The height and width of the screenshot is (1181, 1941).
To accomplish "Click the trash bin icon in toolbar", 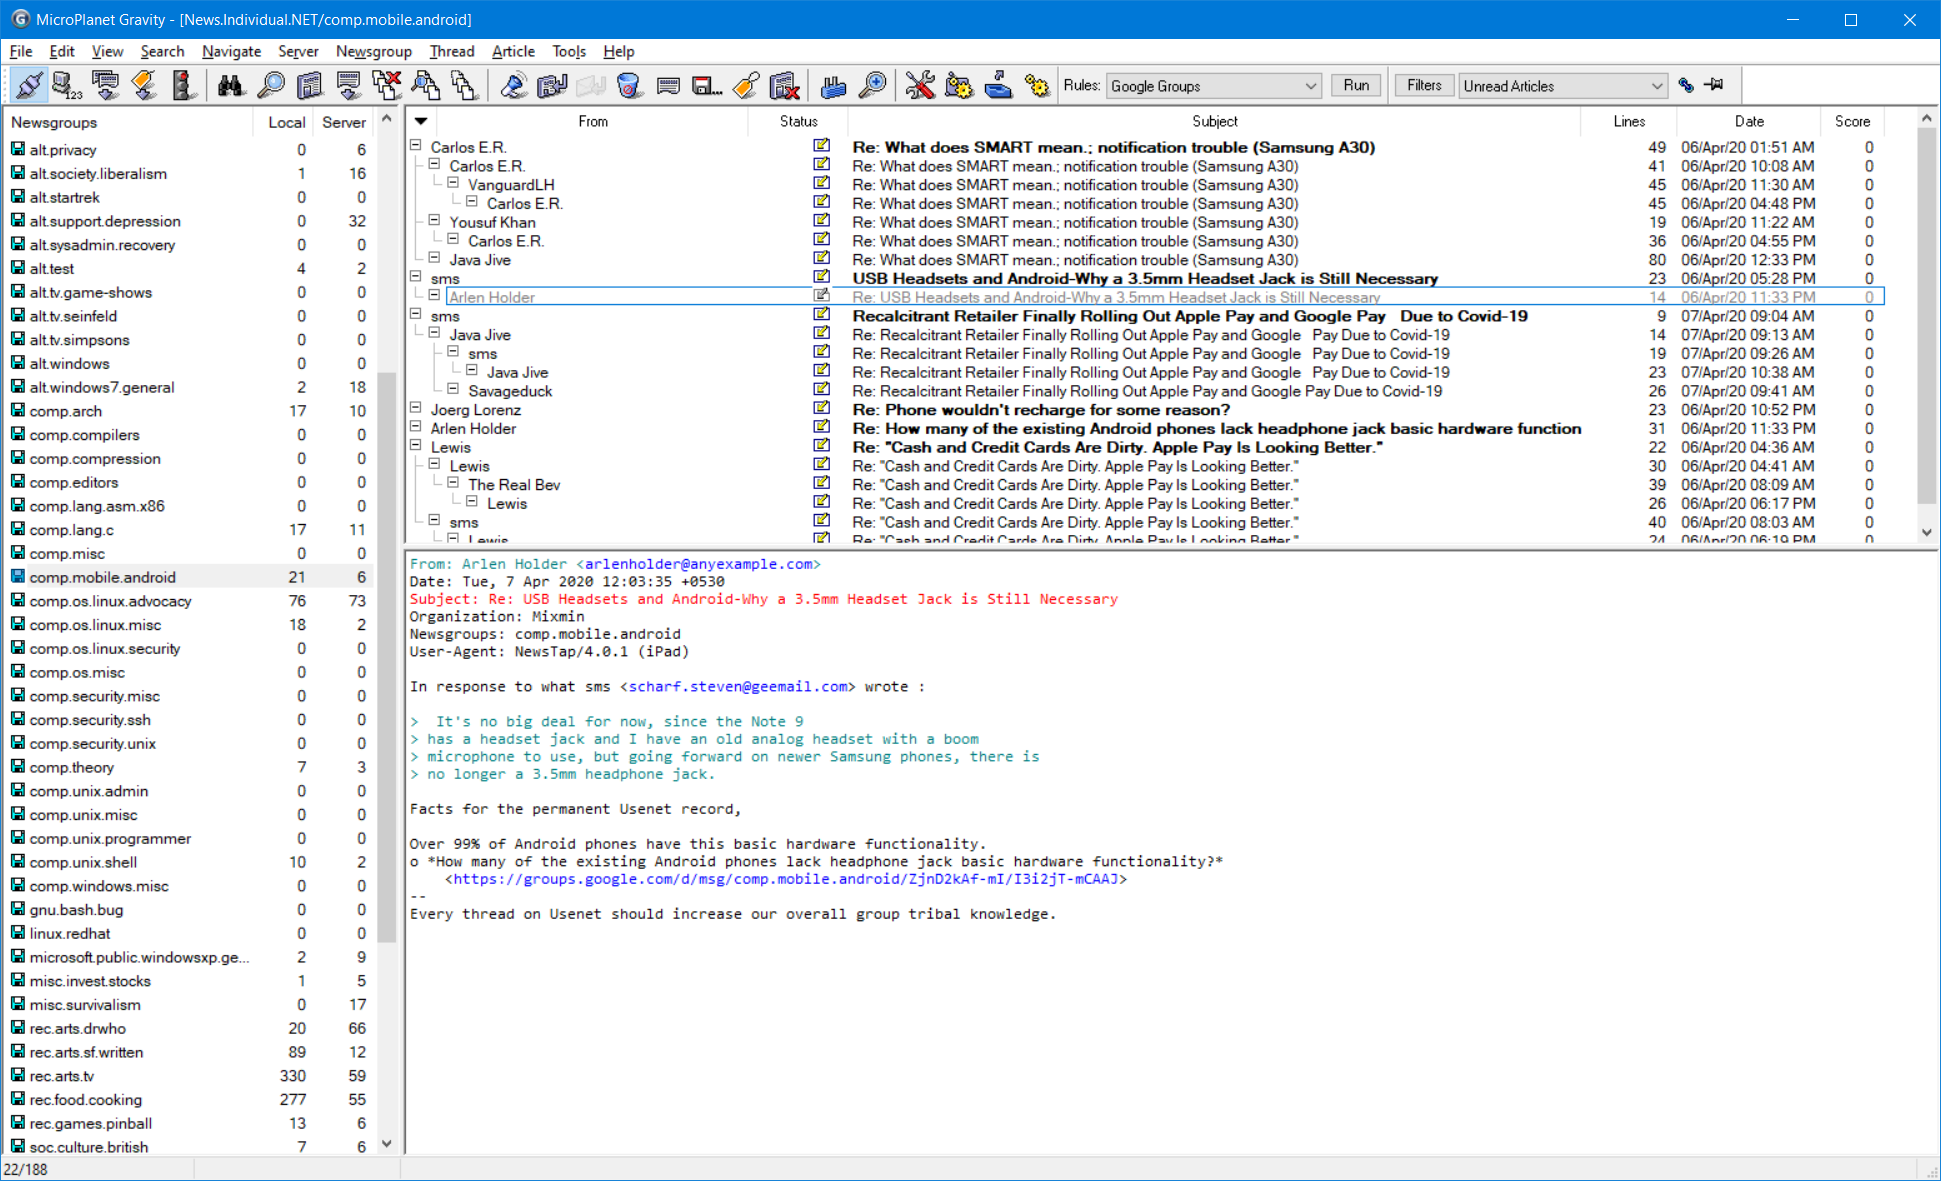I will 629,86.
